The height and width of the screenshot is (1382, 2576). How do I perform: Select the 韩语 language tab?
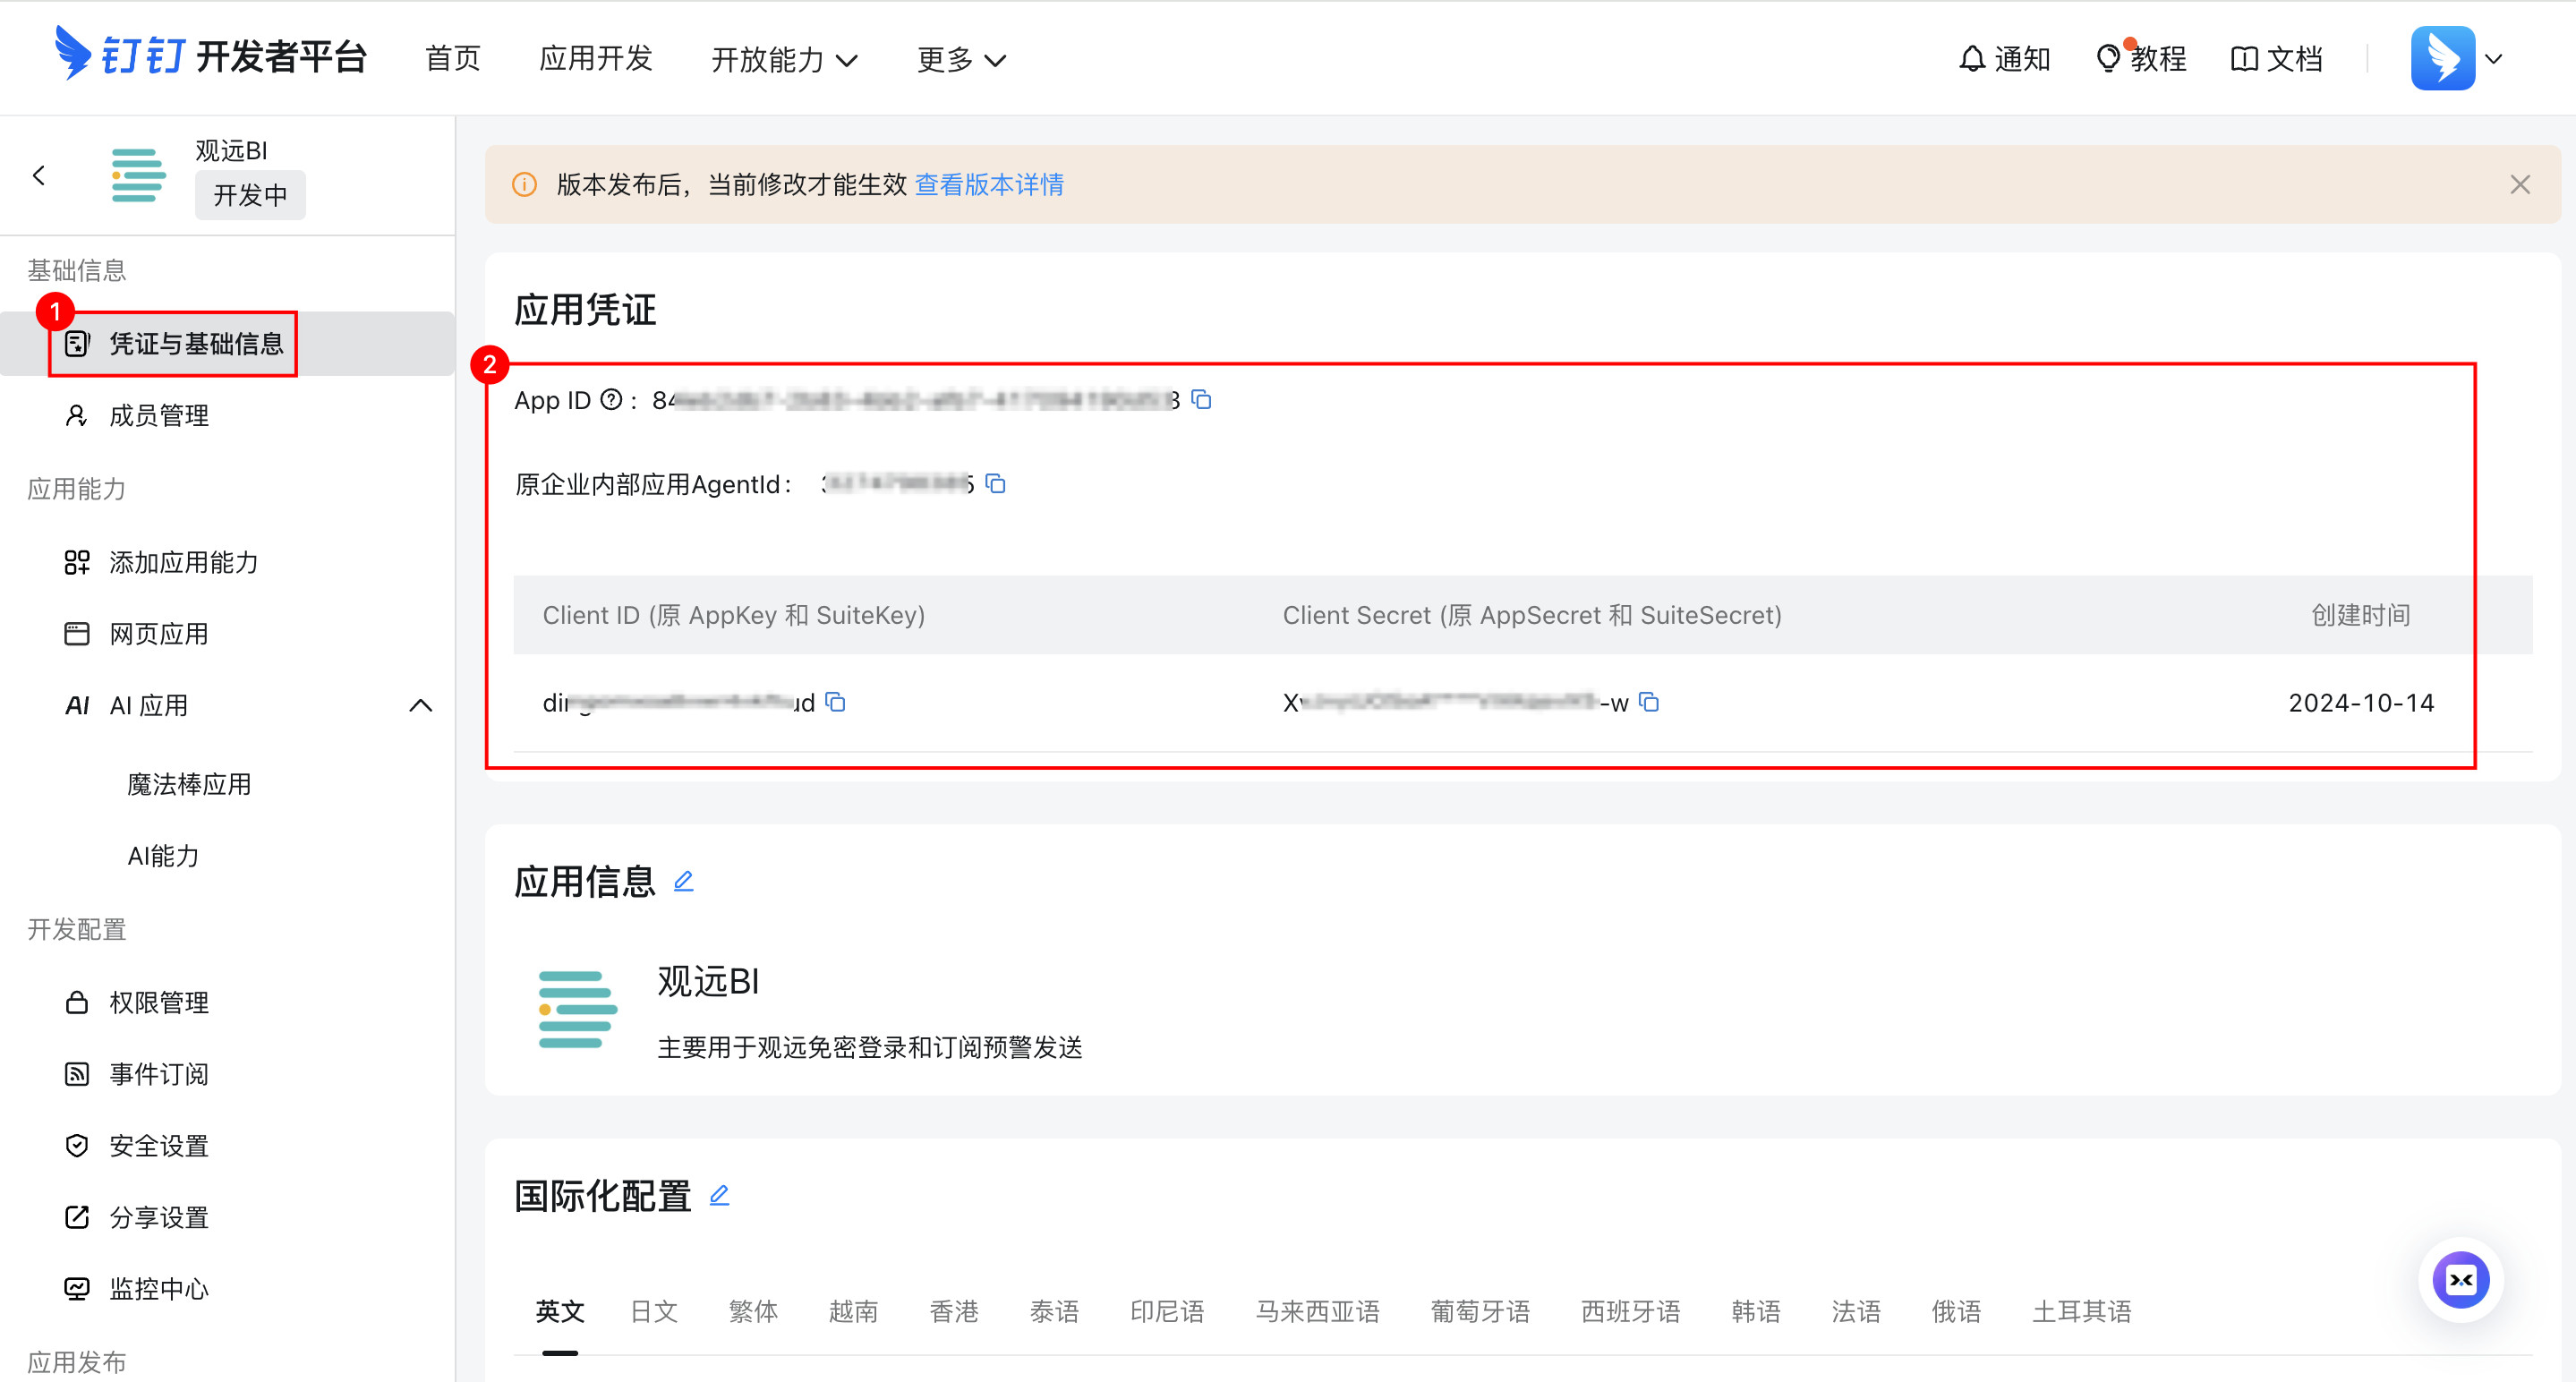(1755, 1311)
